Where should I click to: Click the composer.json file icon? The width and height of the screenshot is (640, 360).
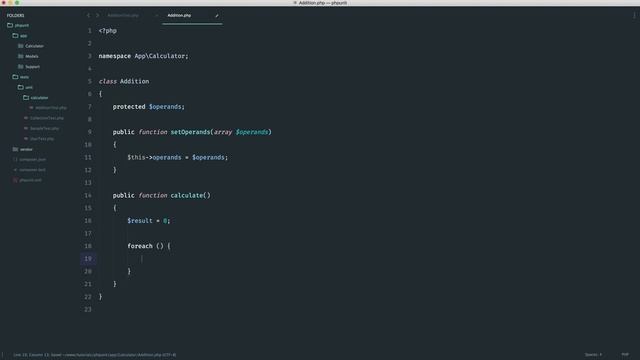pos(15,160)
